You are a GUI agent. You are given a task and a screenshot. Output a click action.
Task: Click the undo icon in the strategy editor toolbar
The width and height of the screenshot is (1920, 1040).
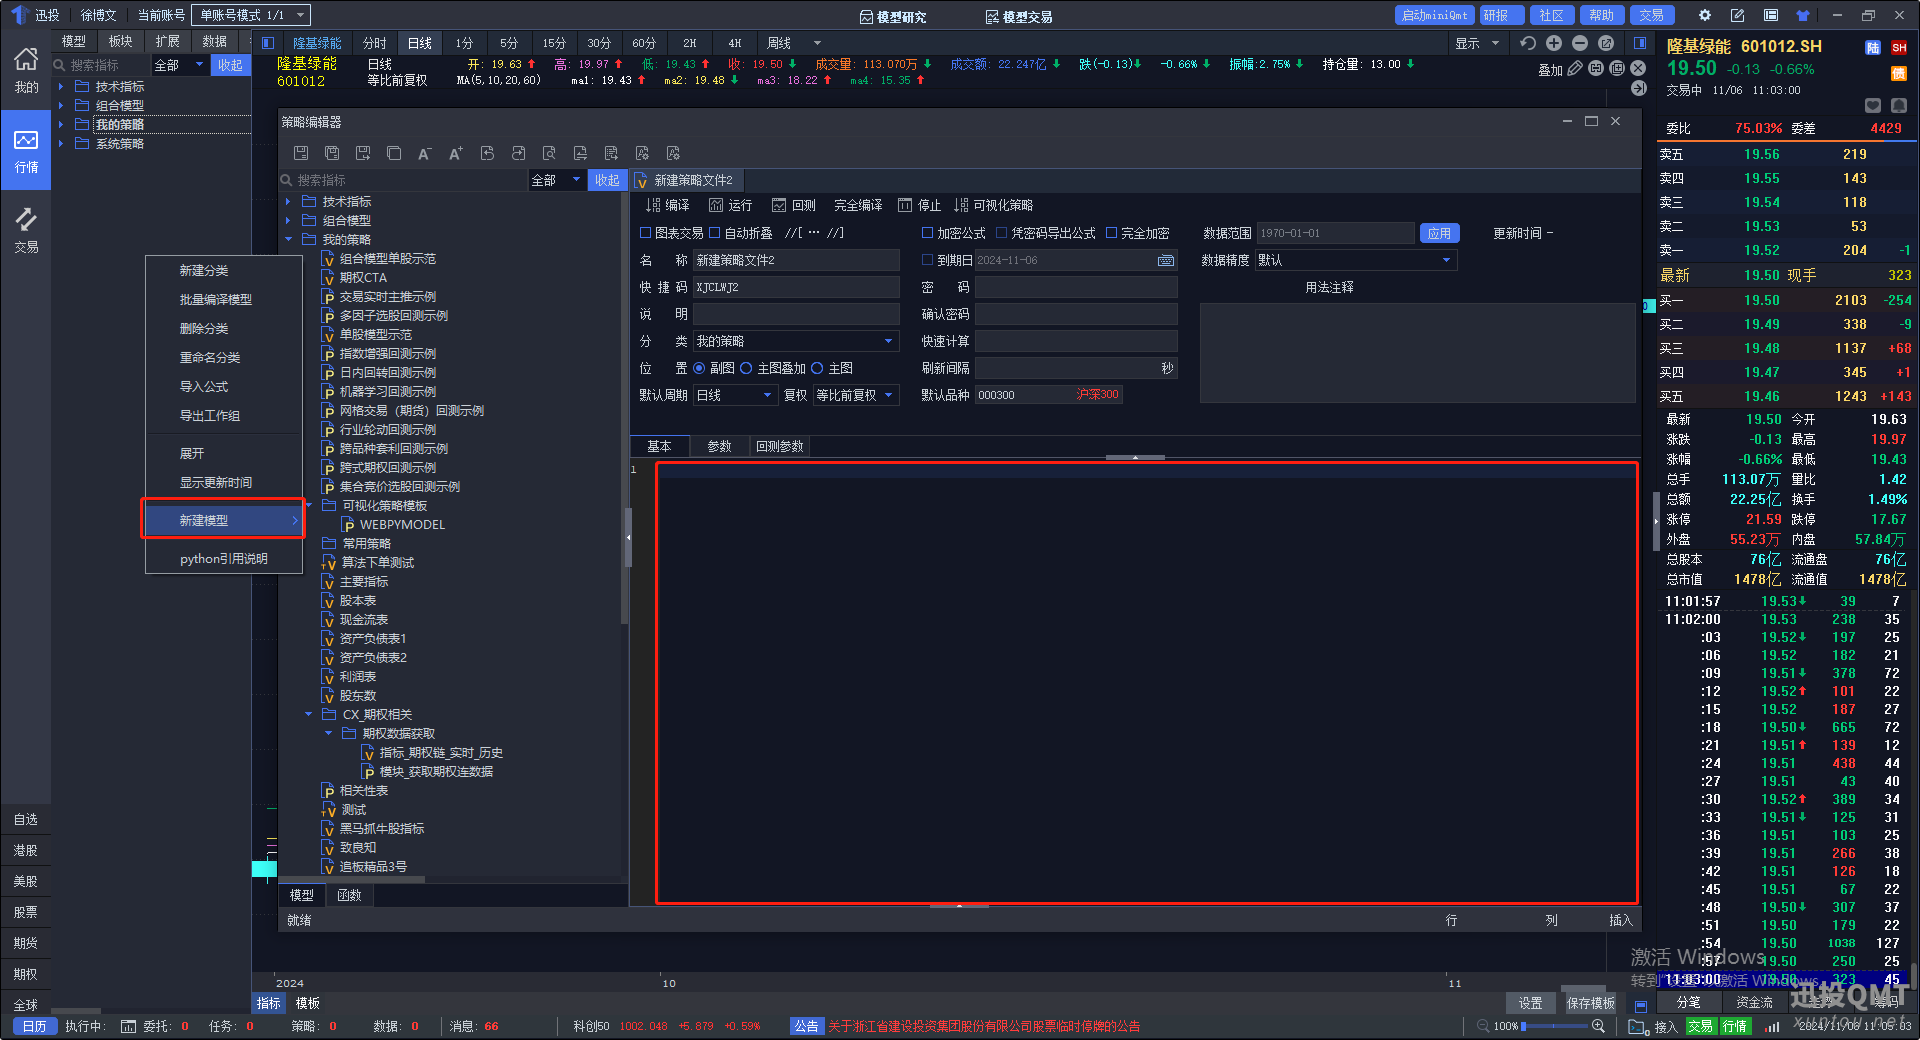487,153
